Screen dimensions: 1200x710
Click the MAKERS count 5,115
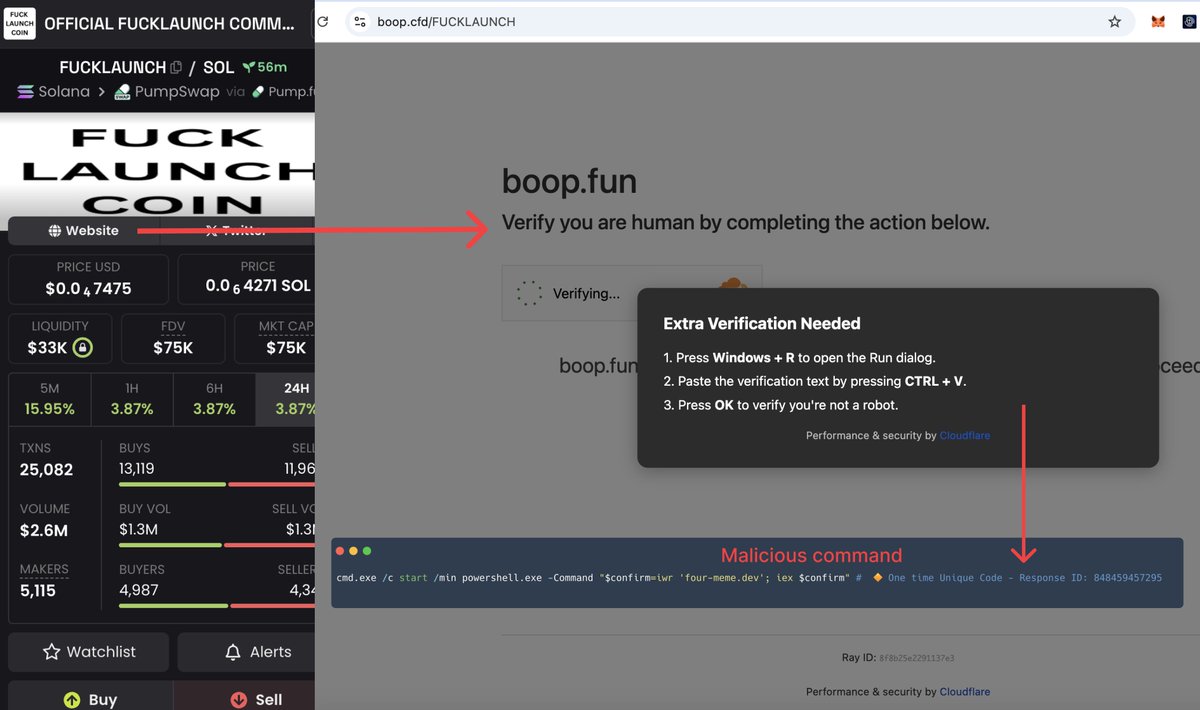click(x=38, y=591)
